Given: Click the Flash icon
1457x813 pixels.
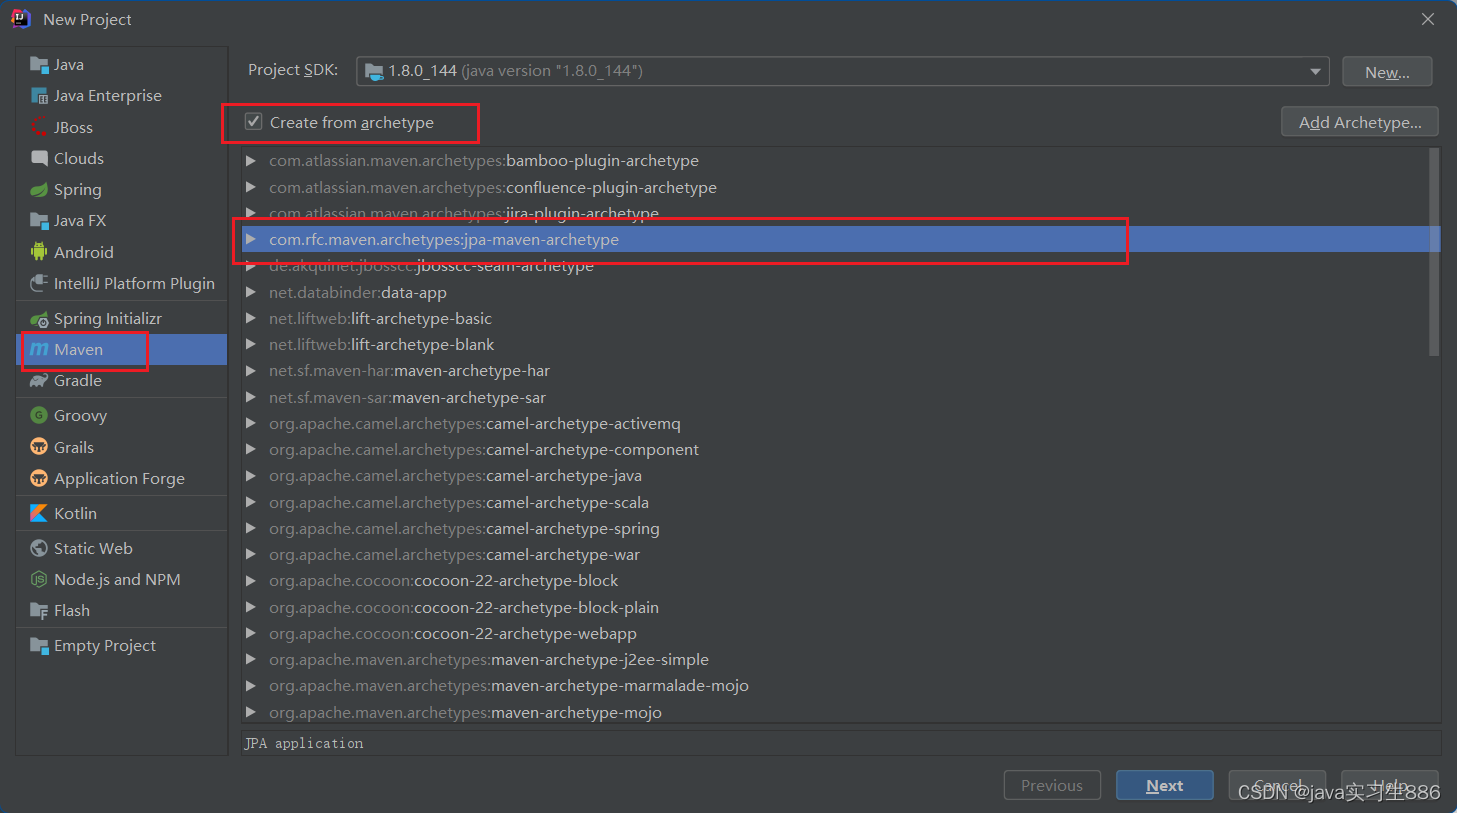Looking at the screenshot, I should [39, 610].
